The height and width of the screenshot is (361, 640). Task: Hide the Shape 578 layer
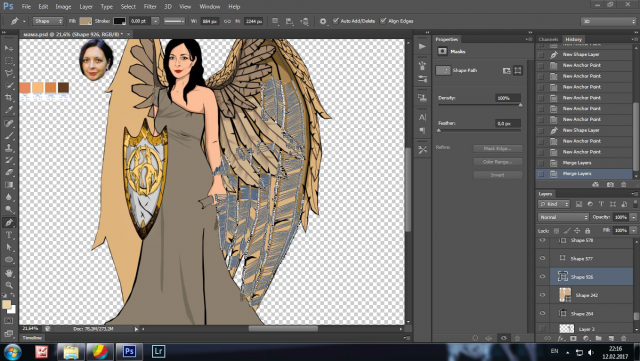tap(542, 241)
